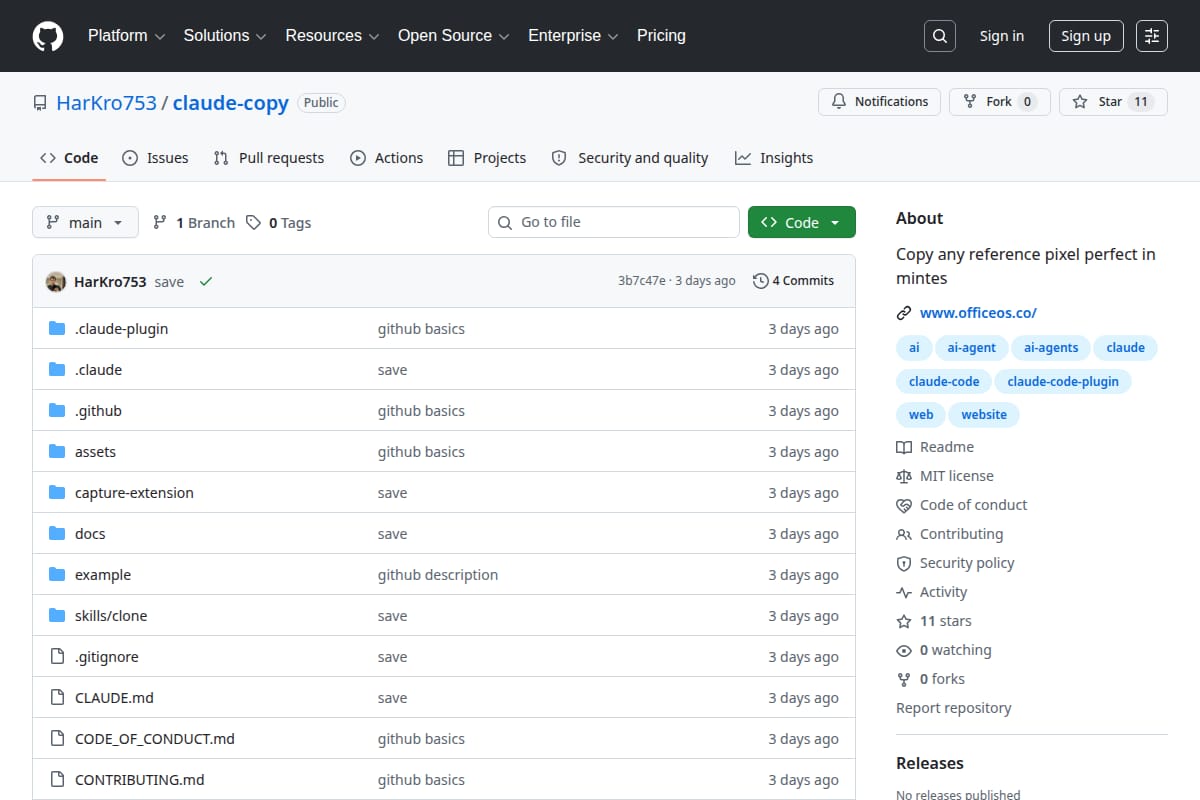Select the claude topic tag
This screenshot has height=800, width=1200.
pos(1126,348)
